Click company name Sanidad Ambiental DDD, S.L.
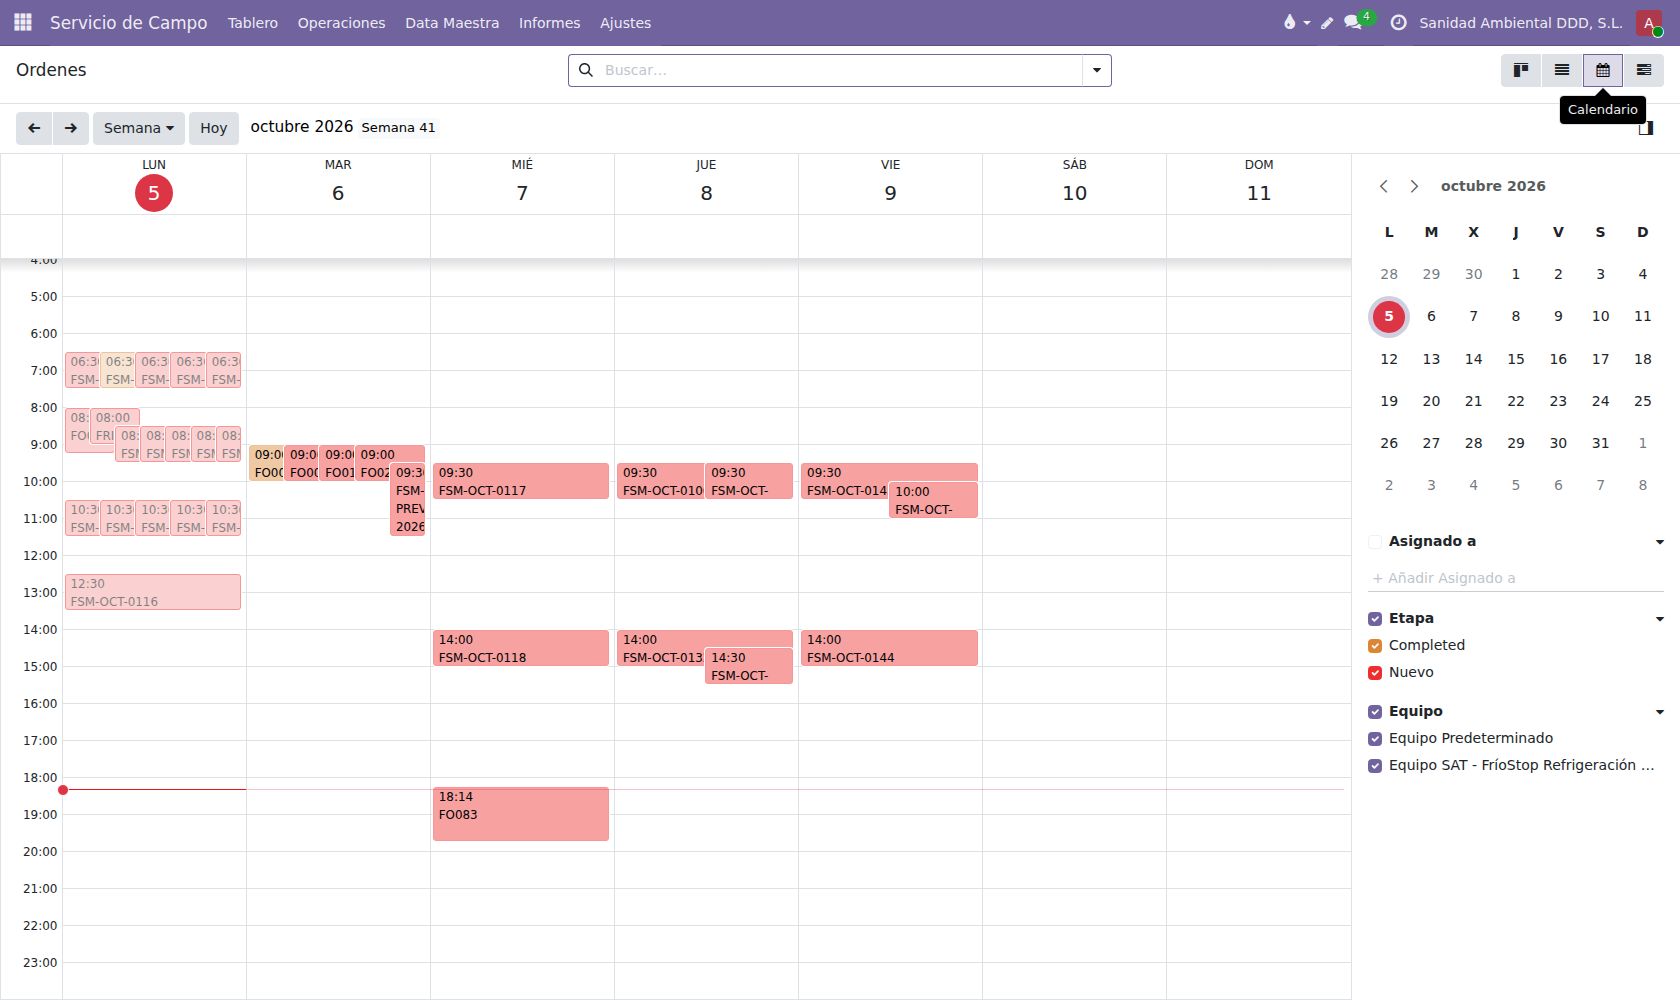 (x=1520, y=22)
